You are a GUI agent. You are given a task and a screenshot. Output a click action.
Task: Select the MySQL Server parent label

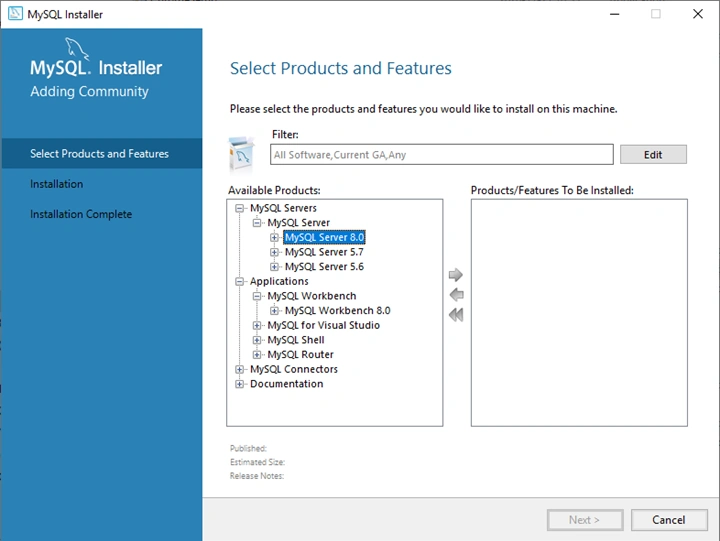[298, 223]
